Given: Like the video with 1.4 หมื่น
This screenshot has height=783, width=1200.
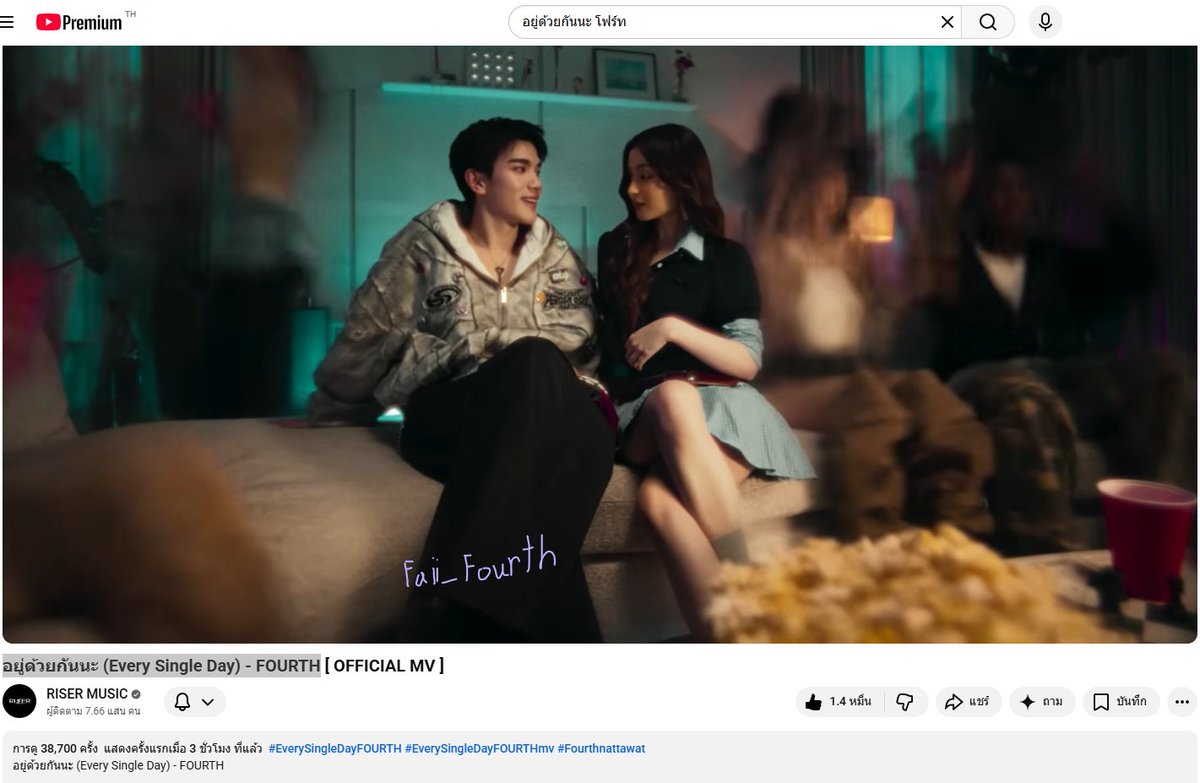Looking at the screenshot, I should point(840,702).
